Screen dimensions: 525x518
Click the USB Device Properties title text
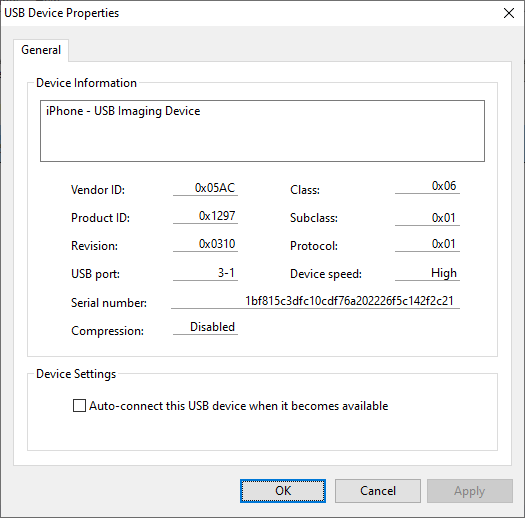click(62, 13)
